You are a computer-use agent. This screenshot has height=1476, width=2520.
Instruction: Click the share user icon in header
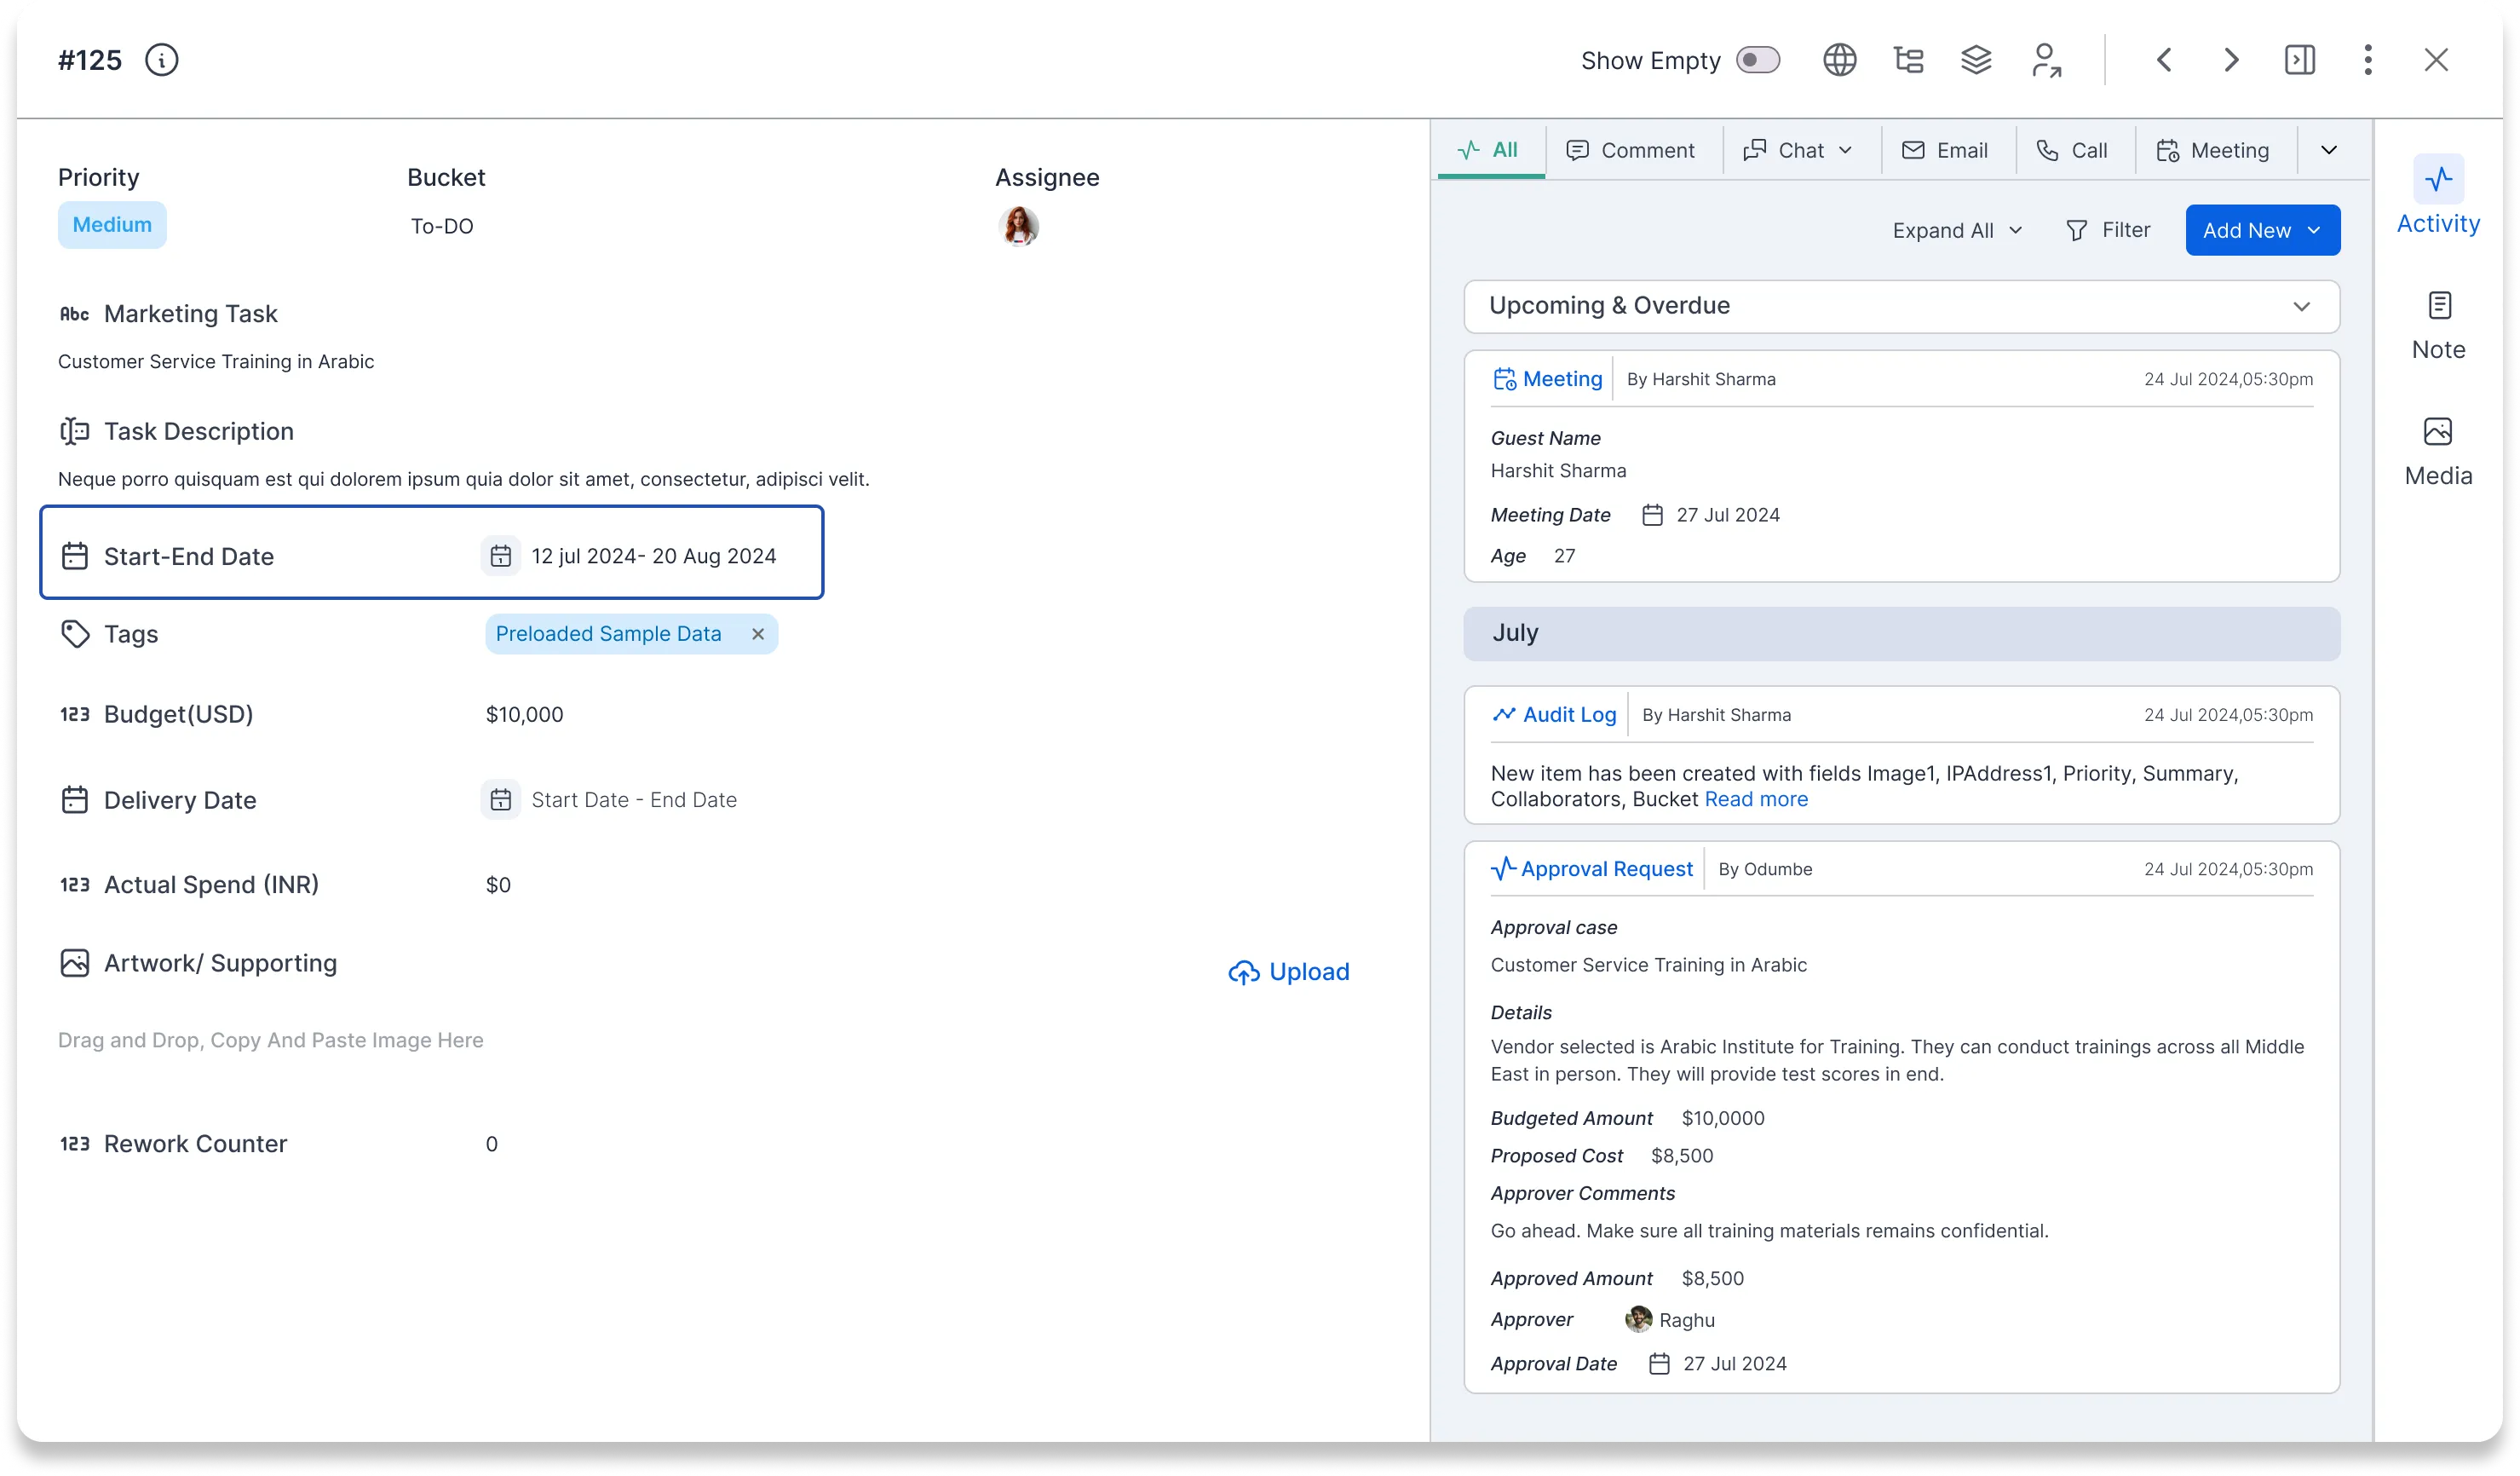tap(2046, 60)
